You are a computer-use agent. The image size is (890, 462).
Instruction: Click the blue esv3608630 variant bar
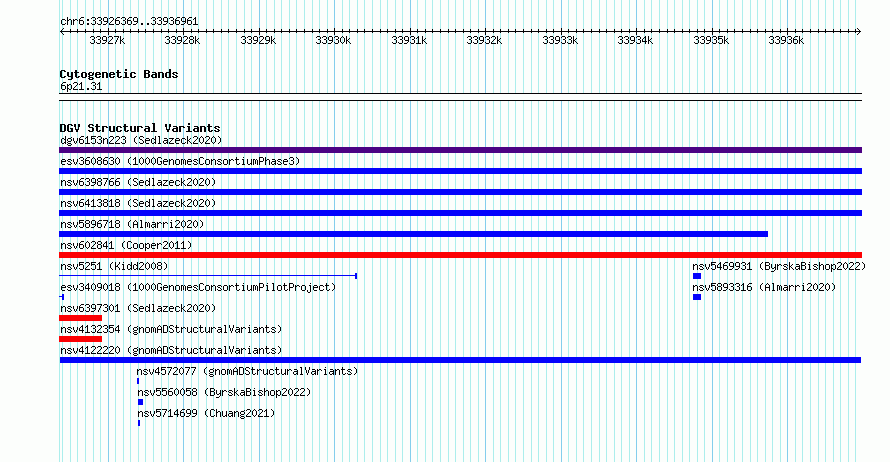pyautogui.click(x=460, y=171)
